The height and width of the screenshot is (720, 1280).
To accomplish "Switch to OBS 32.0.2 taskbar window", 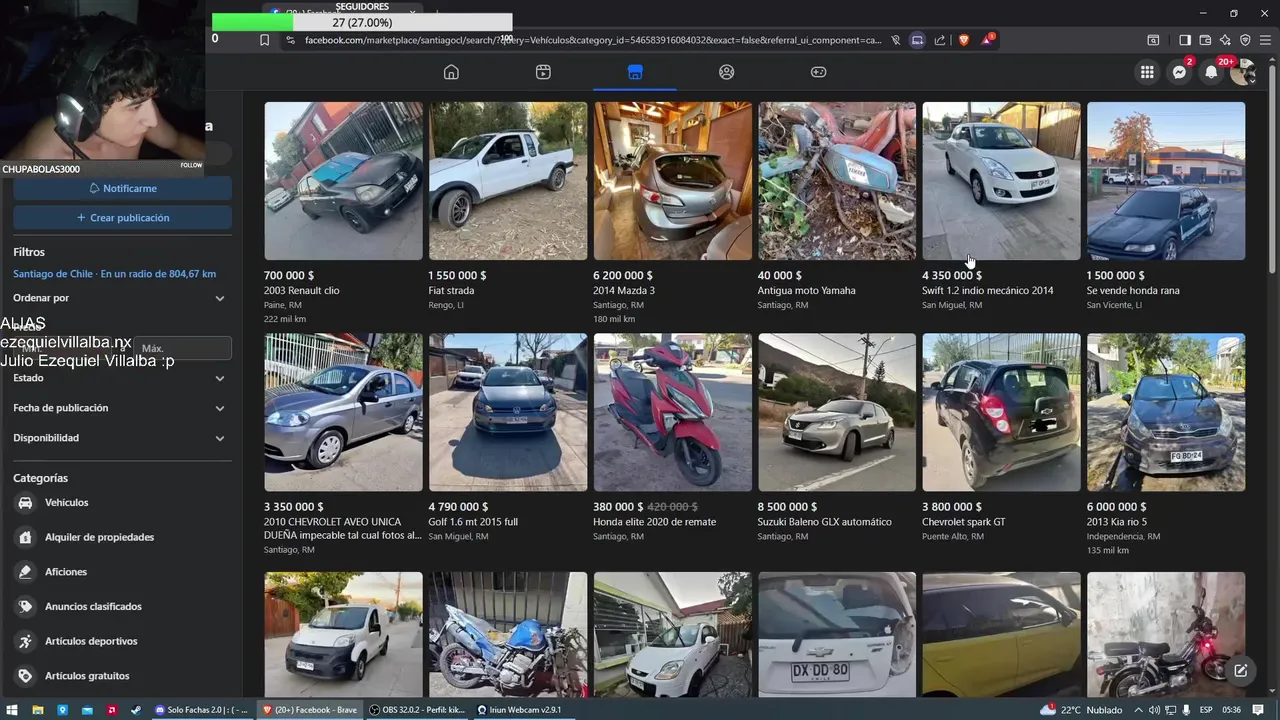I will pos(418,710).
